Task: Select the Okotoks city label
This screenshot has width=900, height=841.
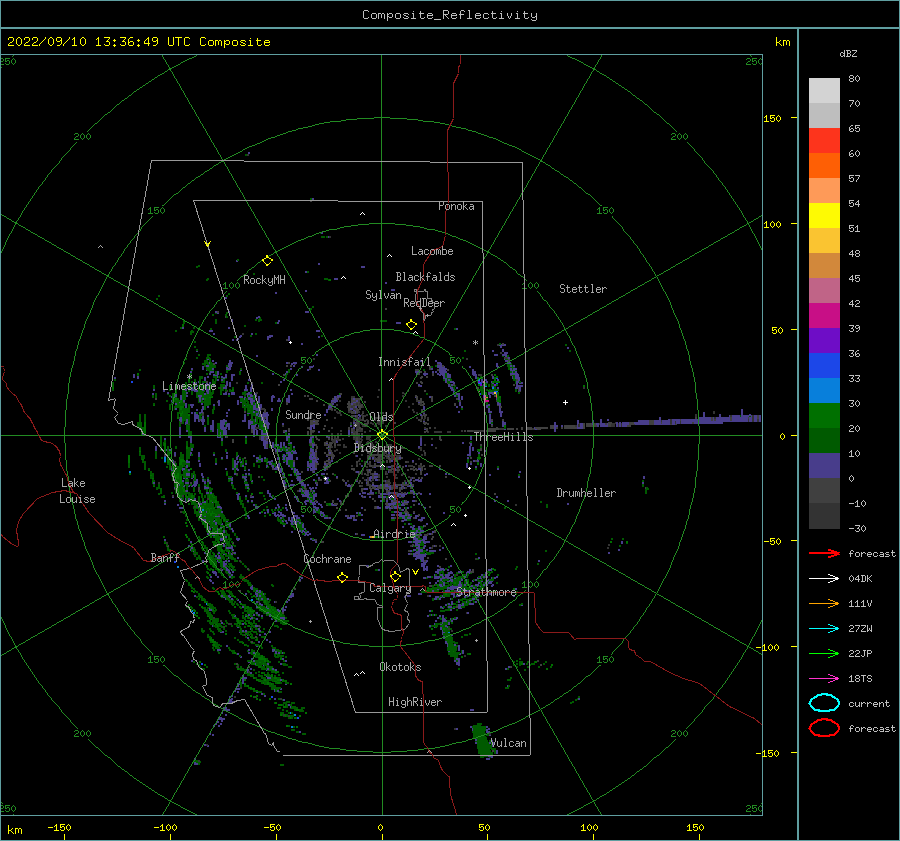Action: [400, 667]
